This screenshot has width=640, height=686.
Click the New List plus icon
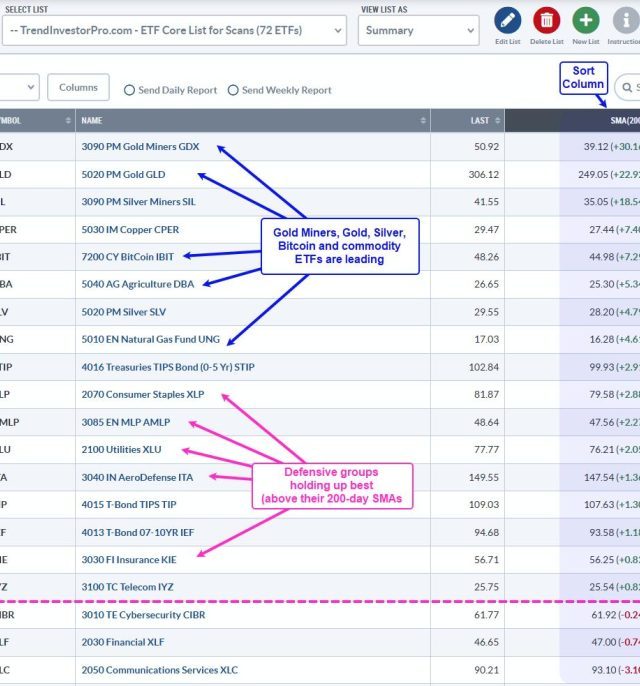pos(586,20)
